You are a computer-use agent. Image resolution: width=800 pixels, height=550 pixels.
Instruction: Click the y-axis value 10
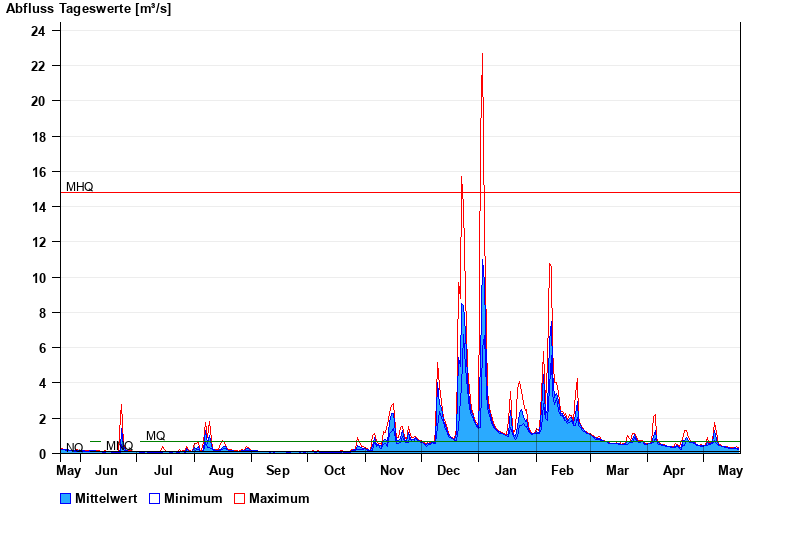coord(38,278)
